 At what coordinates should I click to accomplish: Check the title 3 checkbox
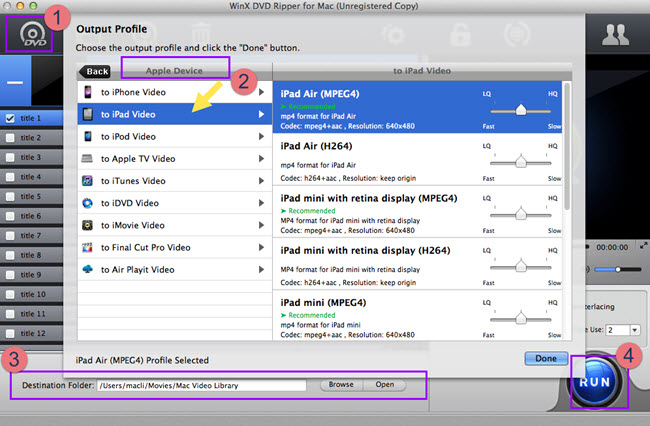pos(10,157)
